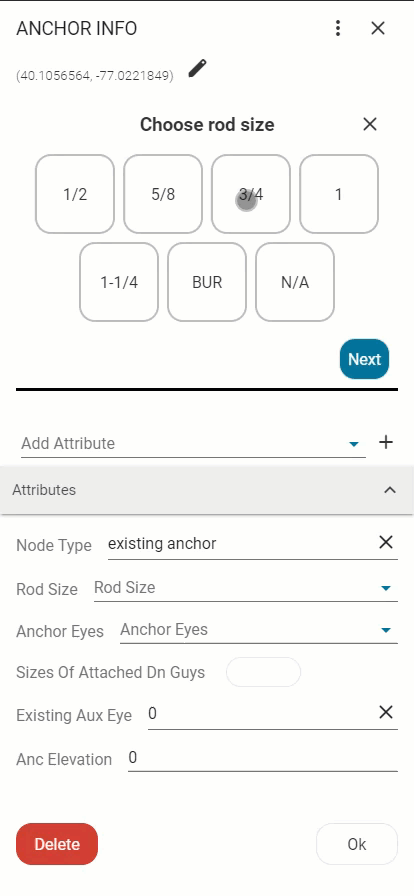414x896 pixels.
Task: Open the Add Attribute dropdown
Action: coord(193,443)
